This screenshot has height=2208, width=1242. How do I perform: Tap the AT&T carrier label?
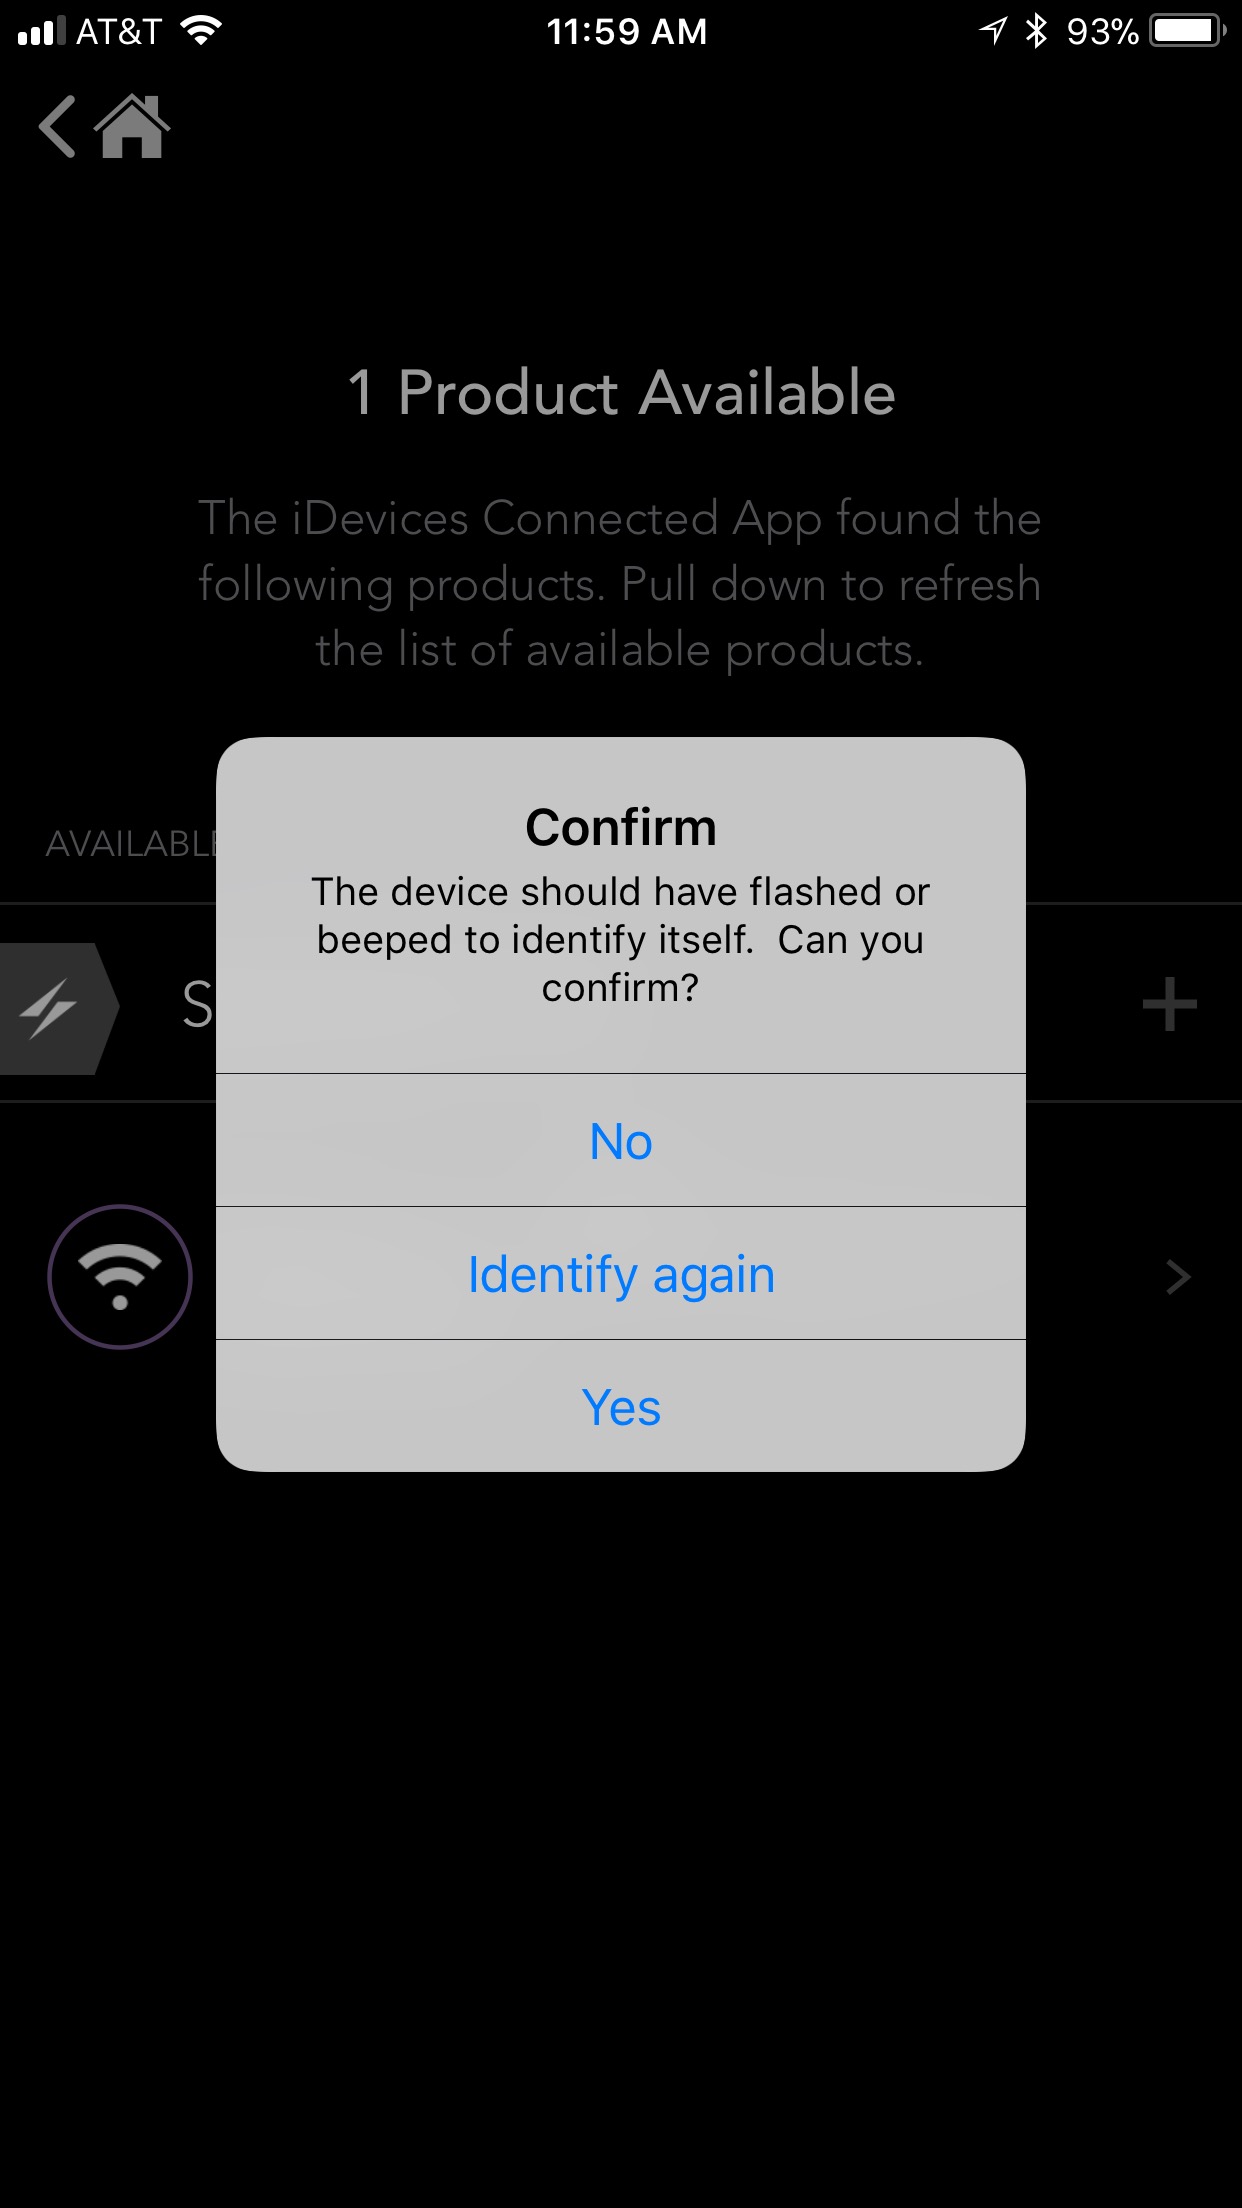click(x=119, y=32)
